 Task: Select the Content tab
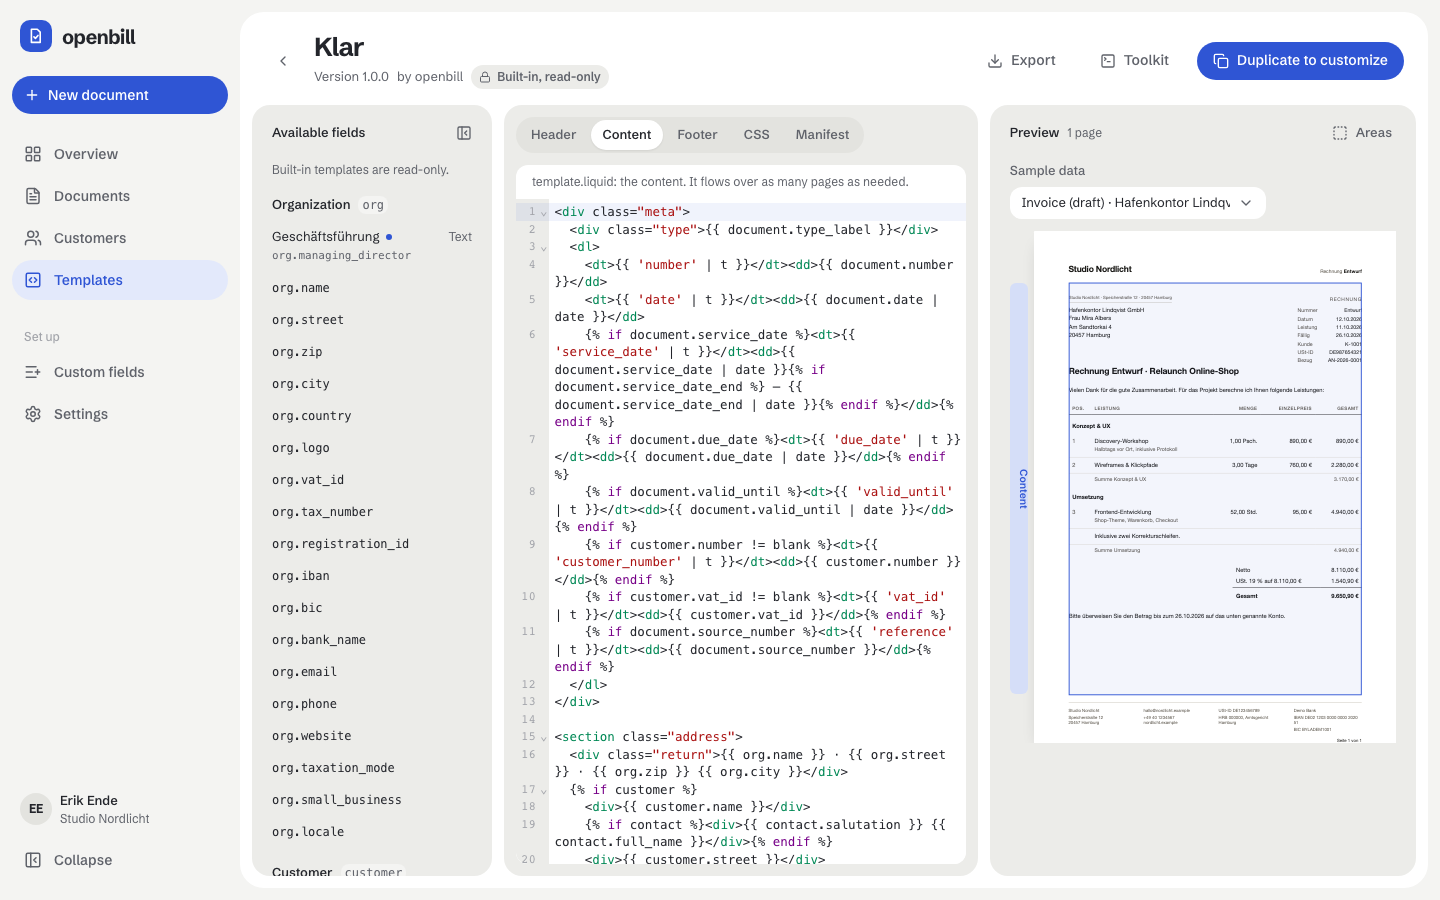click(x=627, y=135)
